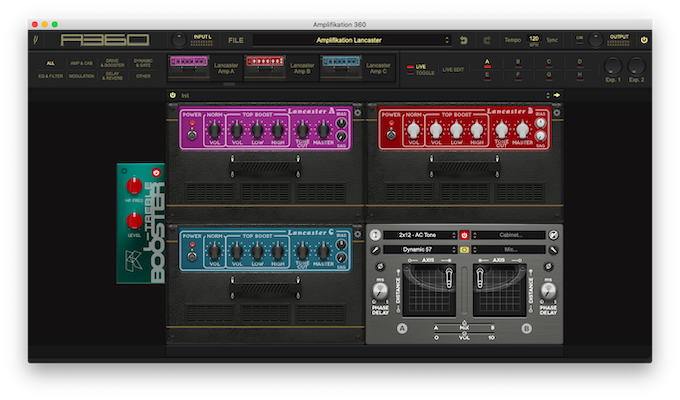Click the Treble Booster LEVEL knob
Image resolution: width=680 pixels, height=400 pixels.
point(134,220)
